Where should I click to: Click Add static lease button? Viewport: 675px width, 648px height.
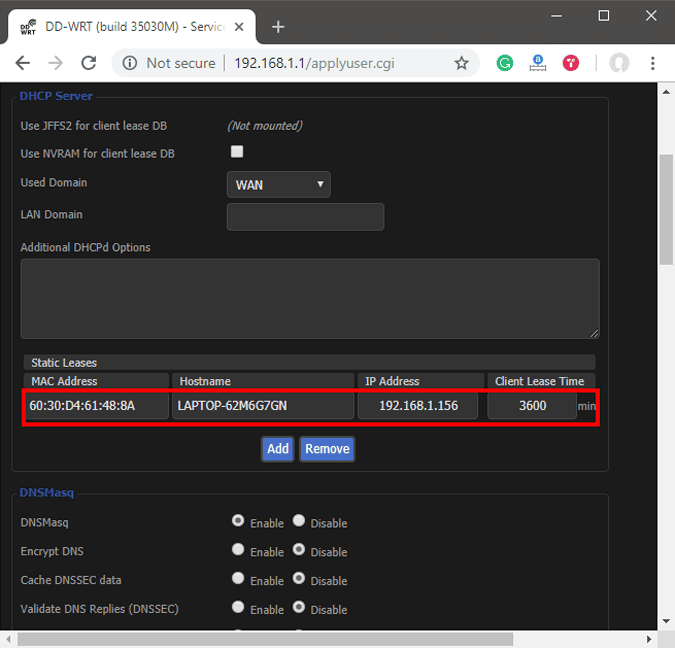[278, 449]
